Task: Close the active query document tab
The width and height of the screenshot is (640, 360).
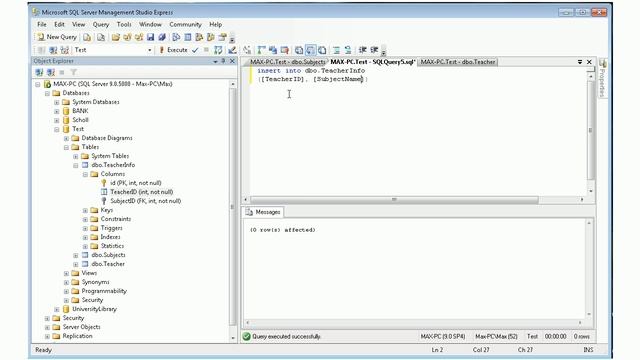Action: click(589, 62)
